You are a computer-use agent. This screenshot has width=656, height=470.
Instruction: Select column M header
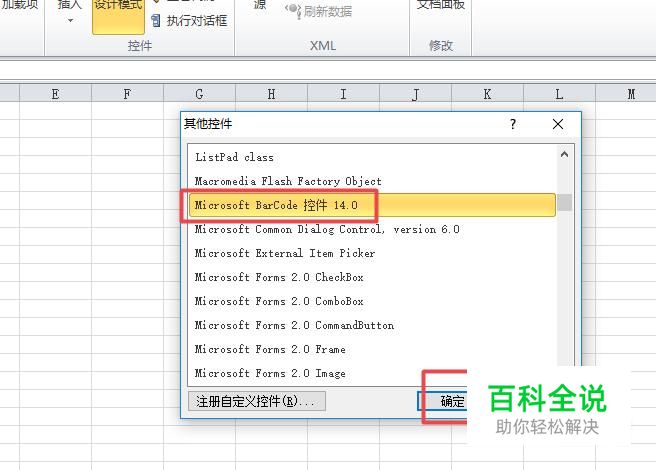pyautogui.click(x=626, y=94)
